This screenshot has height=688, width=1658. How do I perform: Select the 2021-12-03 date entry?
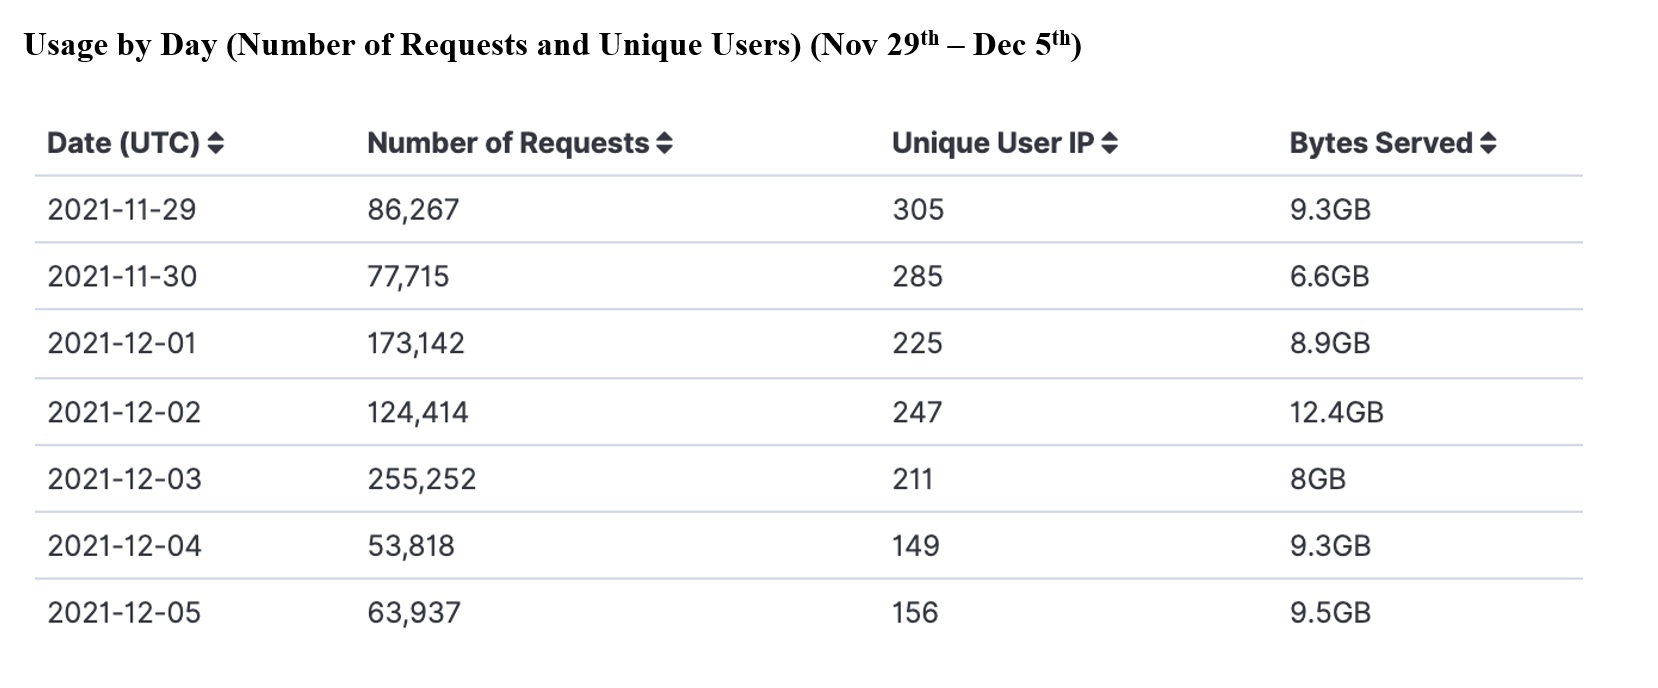[x=124, y=479]
